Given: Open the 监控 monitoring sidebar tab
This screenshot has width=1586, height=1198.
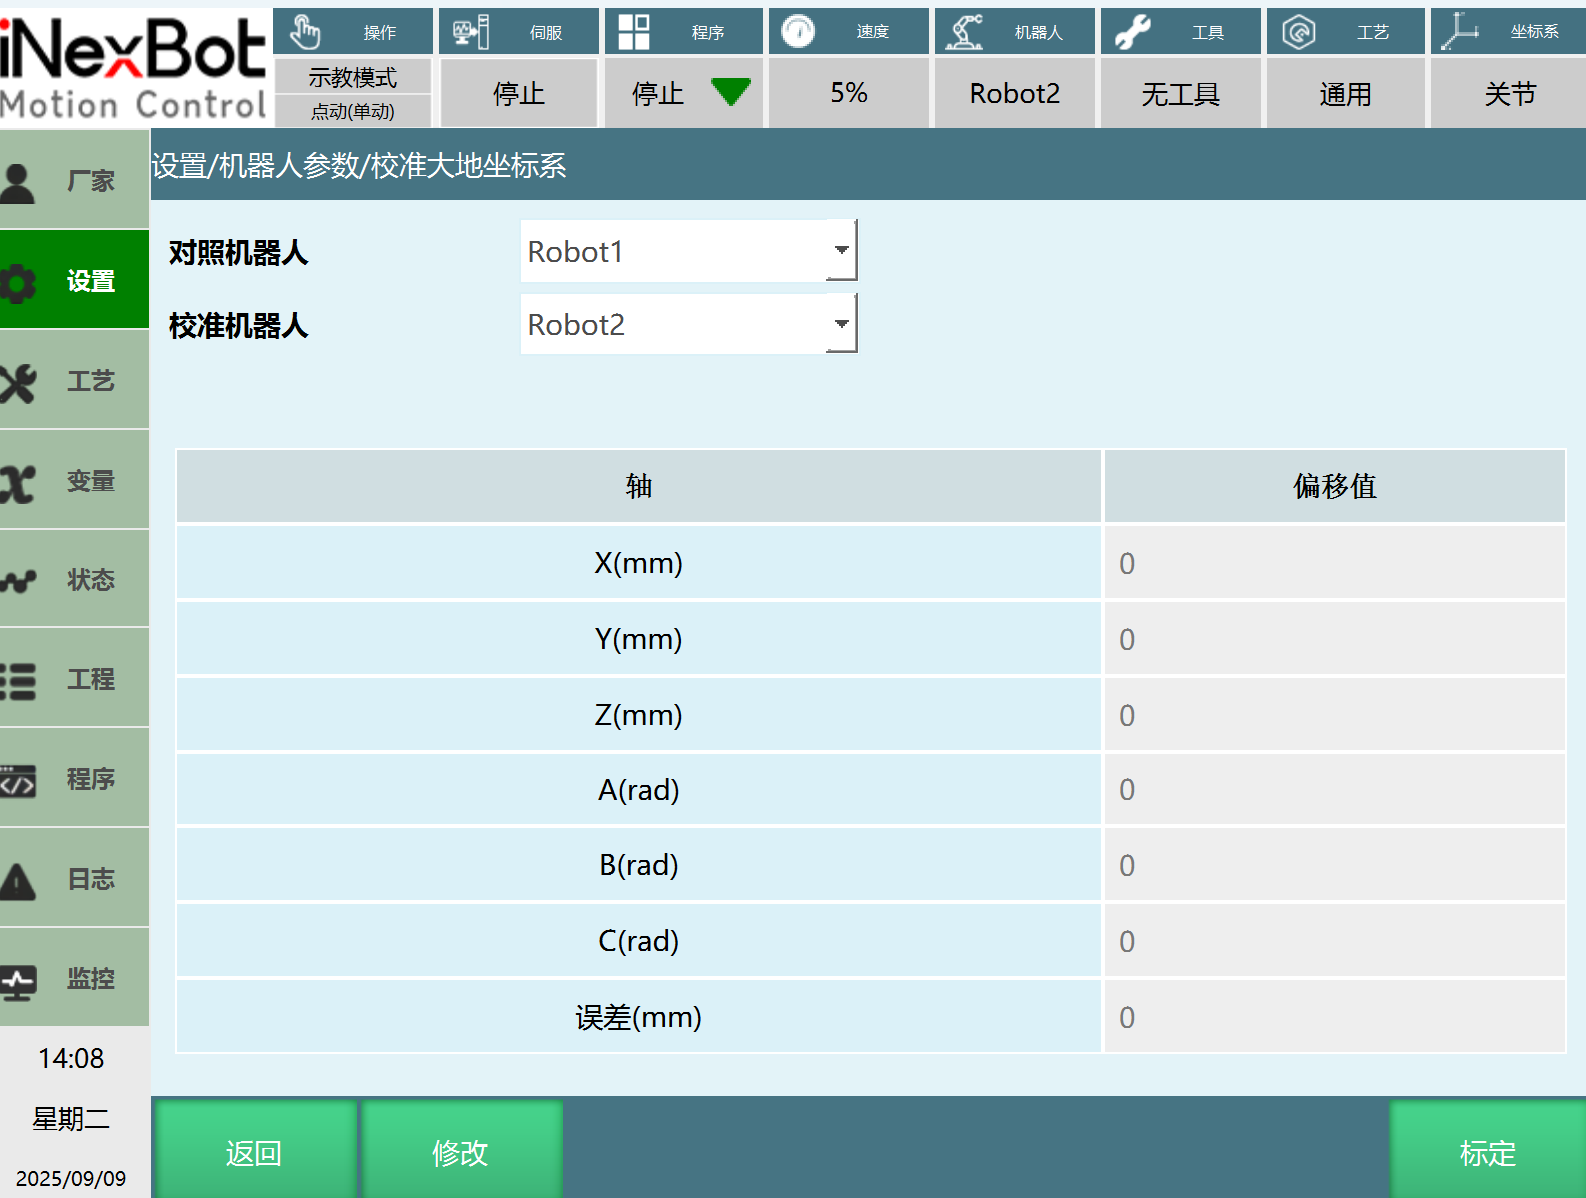Looking at the screenshot, I should 75,978.
